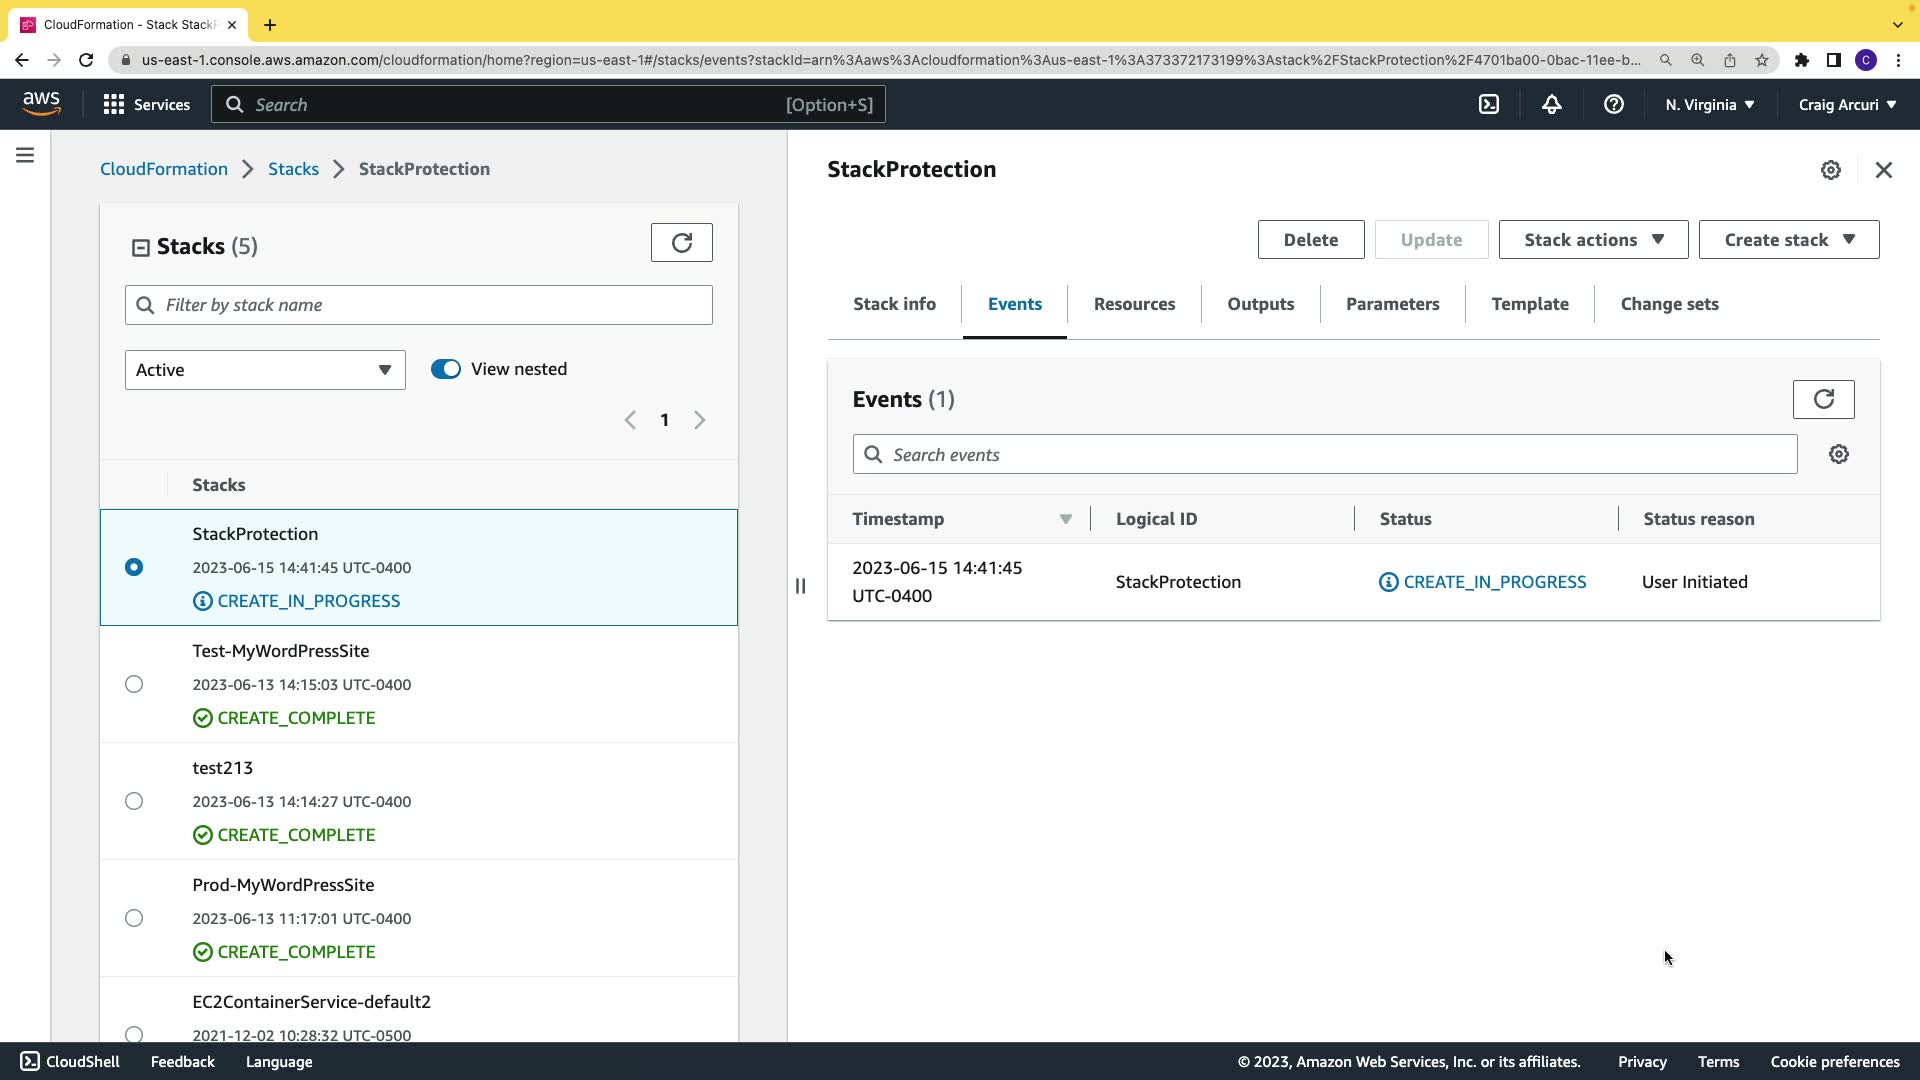Open the Active status filter dropdown
Viewport: 1920px width, 1080px height.
pyautogui.click(x=265, y=370)
